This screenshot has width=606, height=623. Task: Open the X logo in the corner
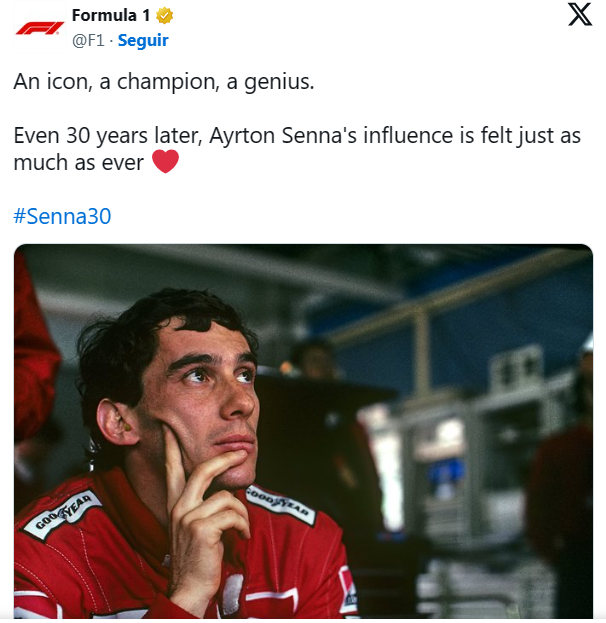pyautogui.click(x=580, y=14)
